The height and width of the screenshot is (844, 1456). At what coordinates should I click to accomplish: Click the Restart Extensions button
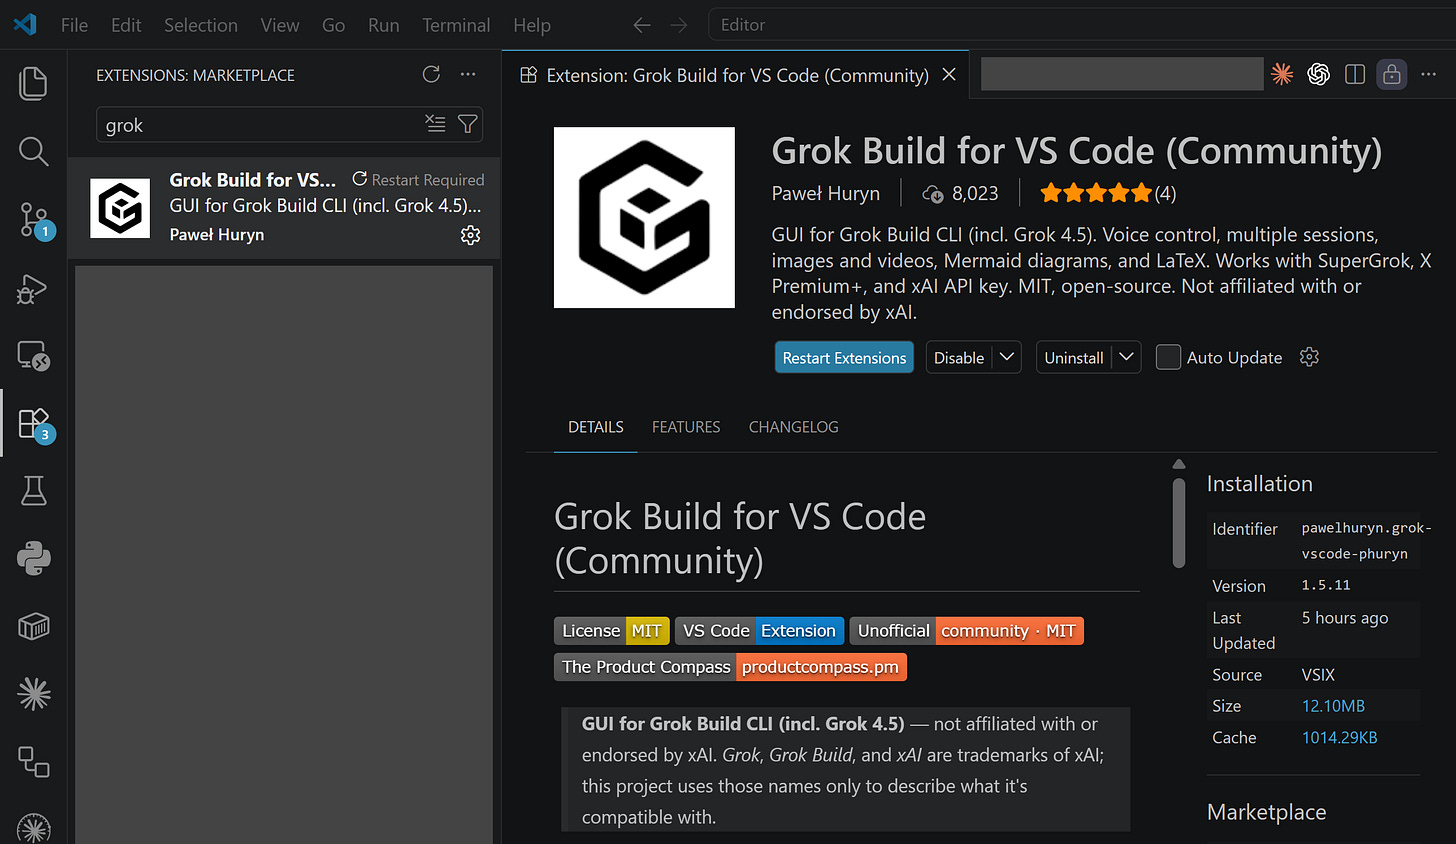coord(844,358)
